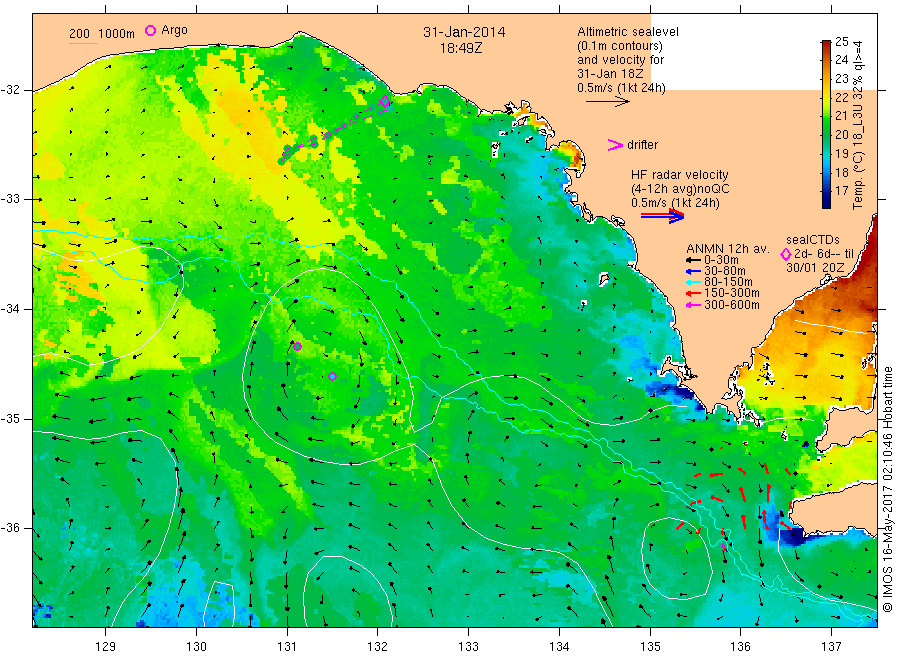Click the dark blue 17 degree end of the colorbar
900x660 pixels.
pyautogui.click(x=826, y=198)
